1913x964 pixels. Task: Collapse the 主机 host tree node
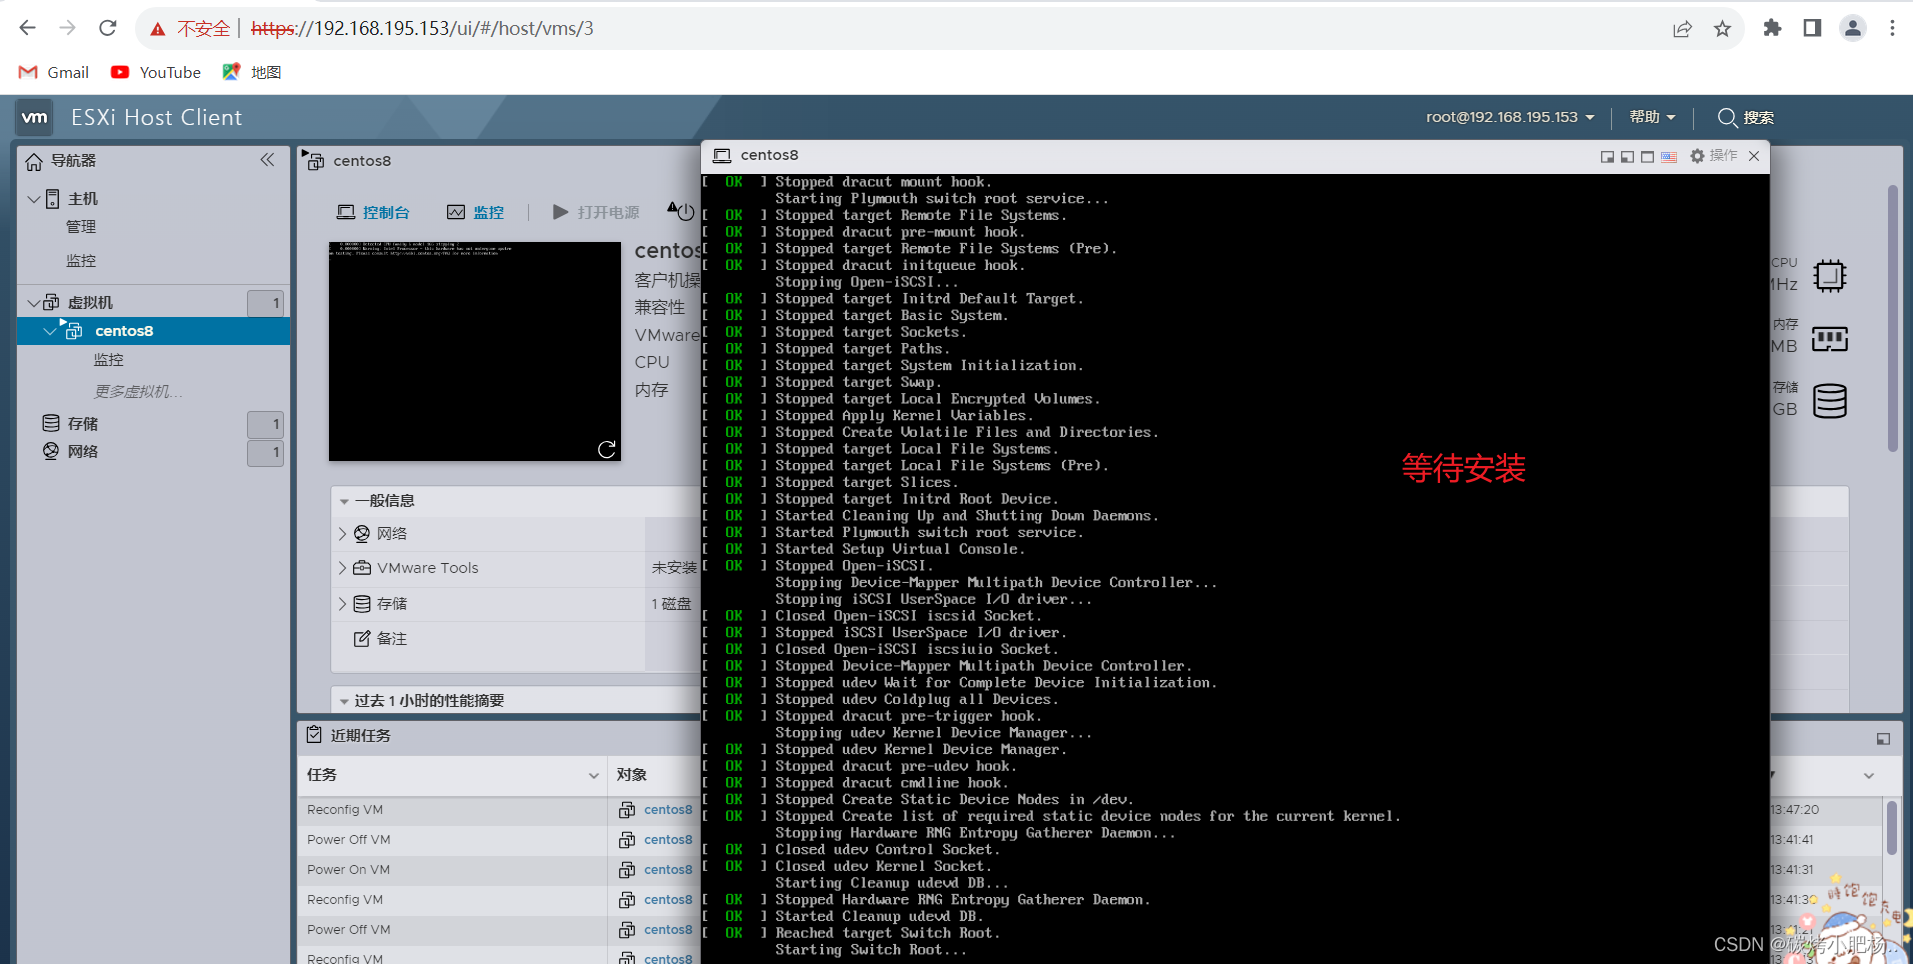tap(33, 199)
